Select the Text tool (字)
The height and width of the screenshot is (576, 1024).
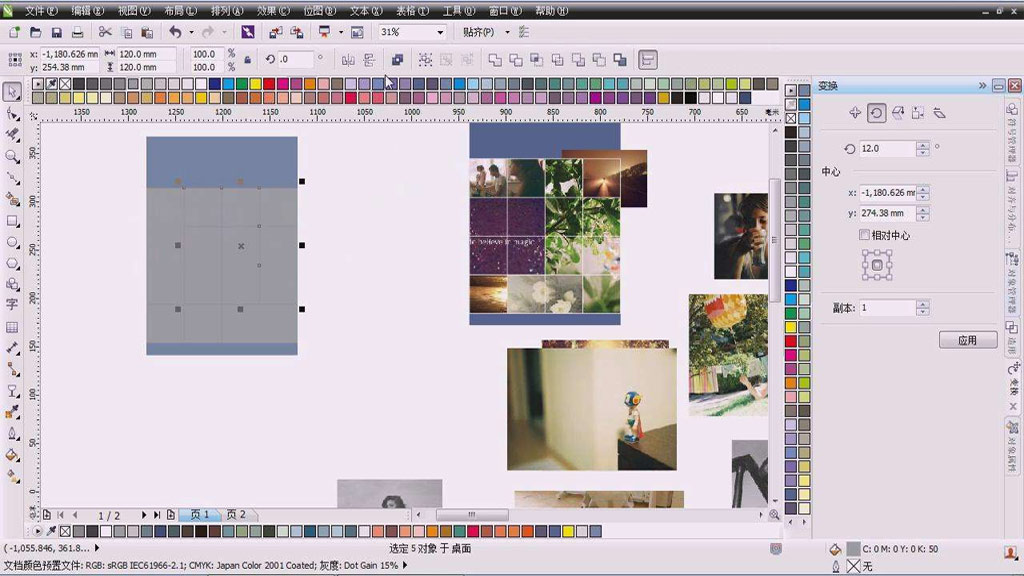[13, 304]
